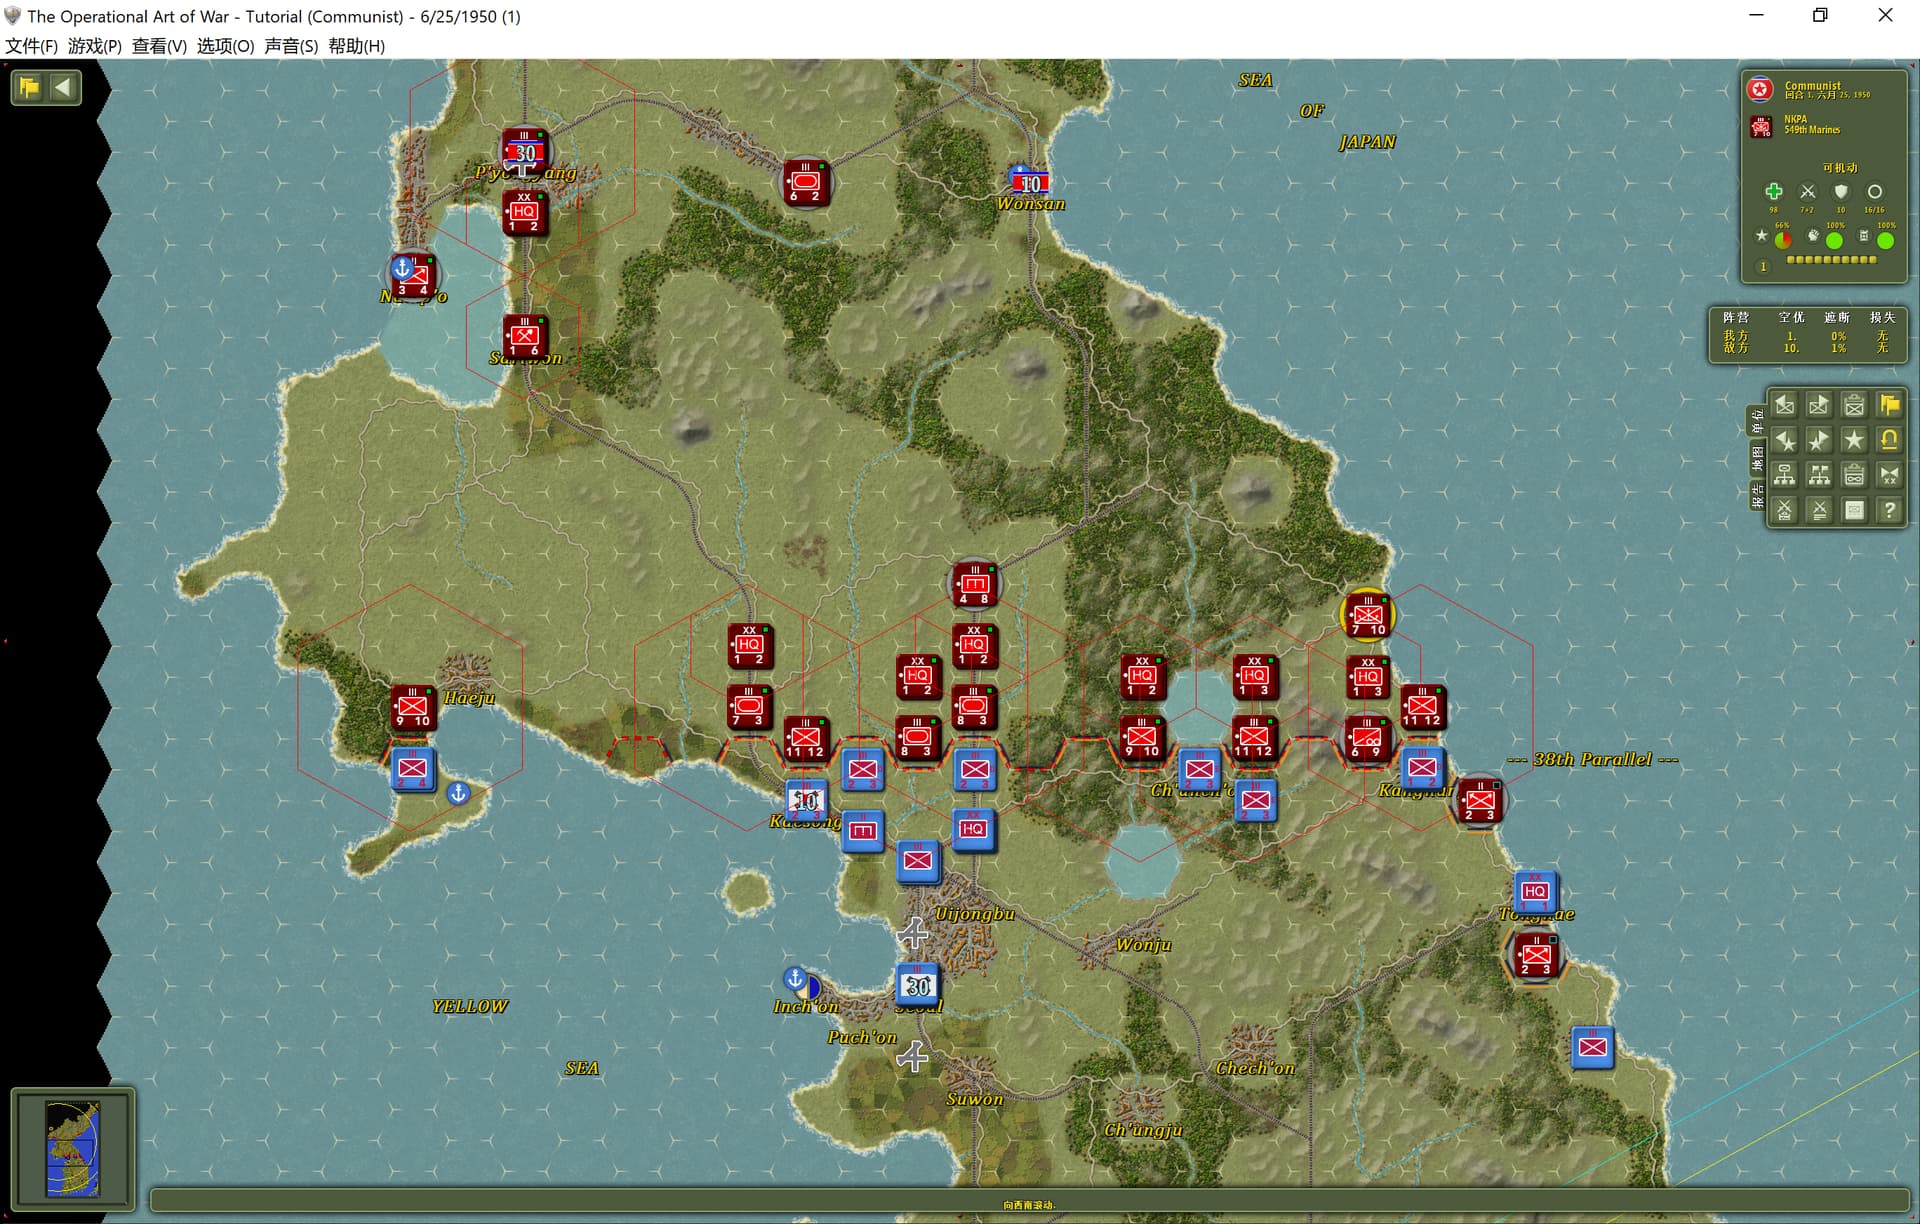Screen dimensions: 1920x1224
Task: Open the 文件(F) menu
Action: [x=32, y=46]
